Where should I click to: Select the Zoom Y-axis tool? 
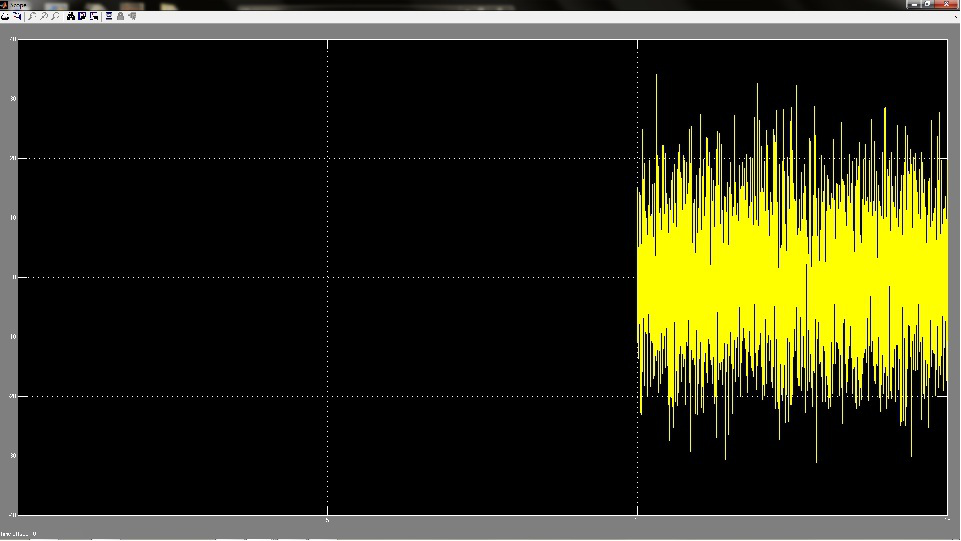pyautogui.click(x=55, y=16)
